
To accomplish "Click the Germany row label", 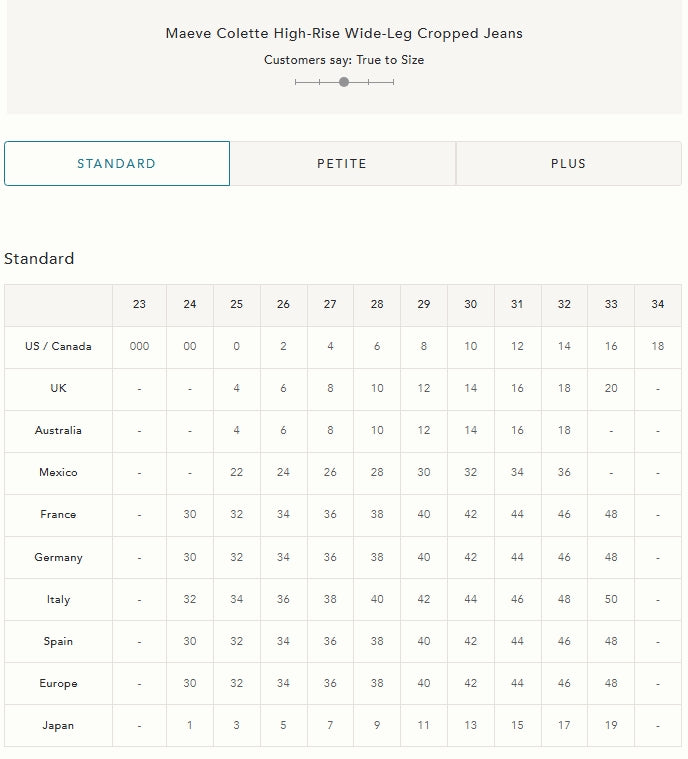I will [x=59, y=557].
